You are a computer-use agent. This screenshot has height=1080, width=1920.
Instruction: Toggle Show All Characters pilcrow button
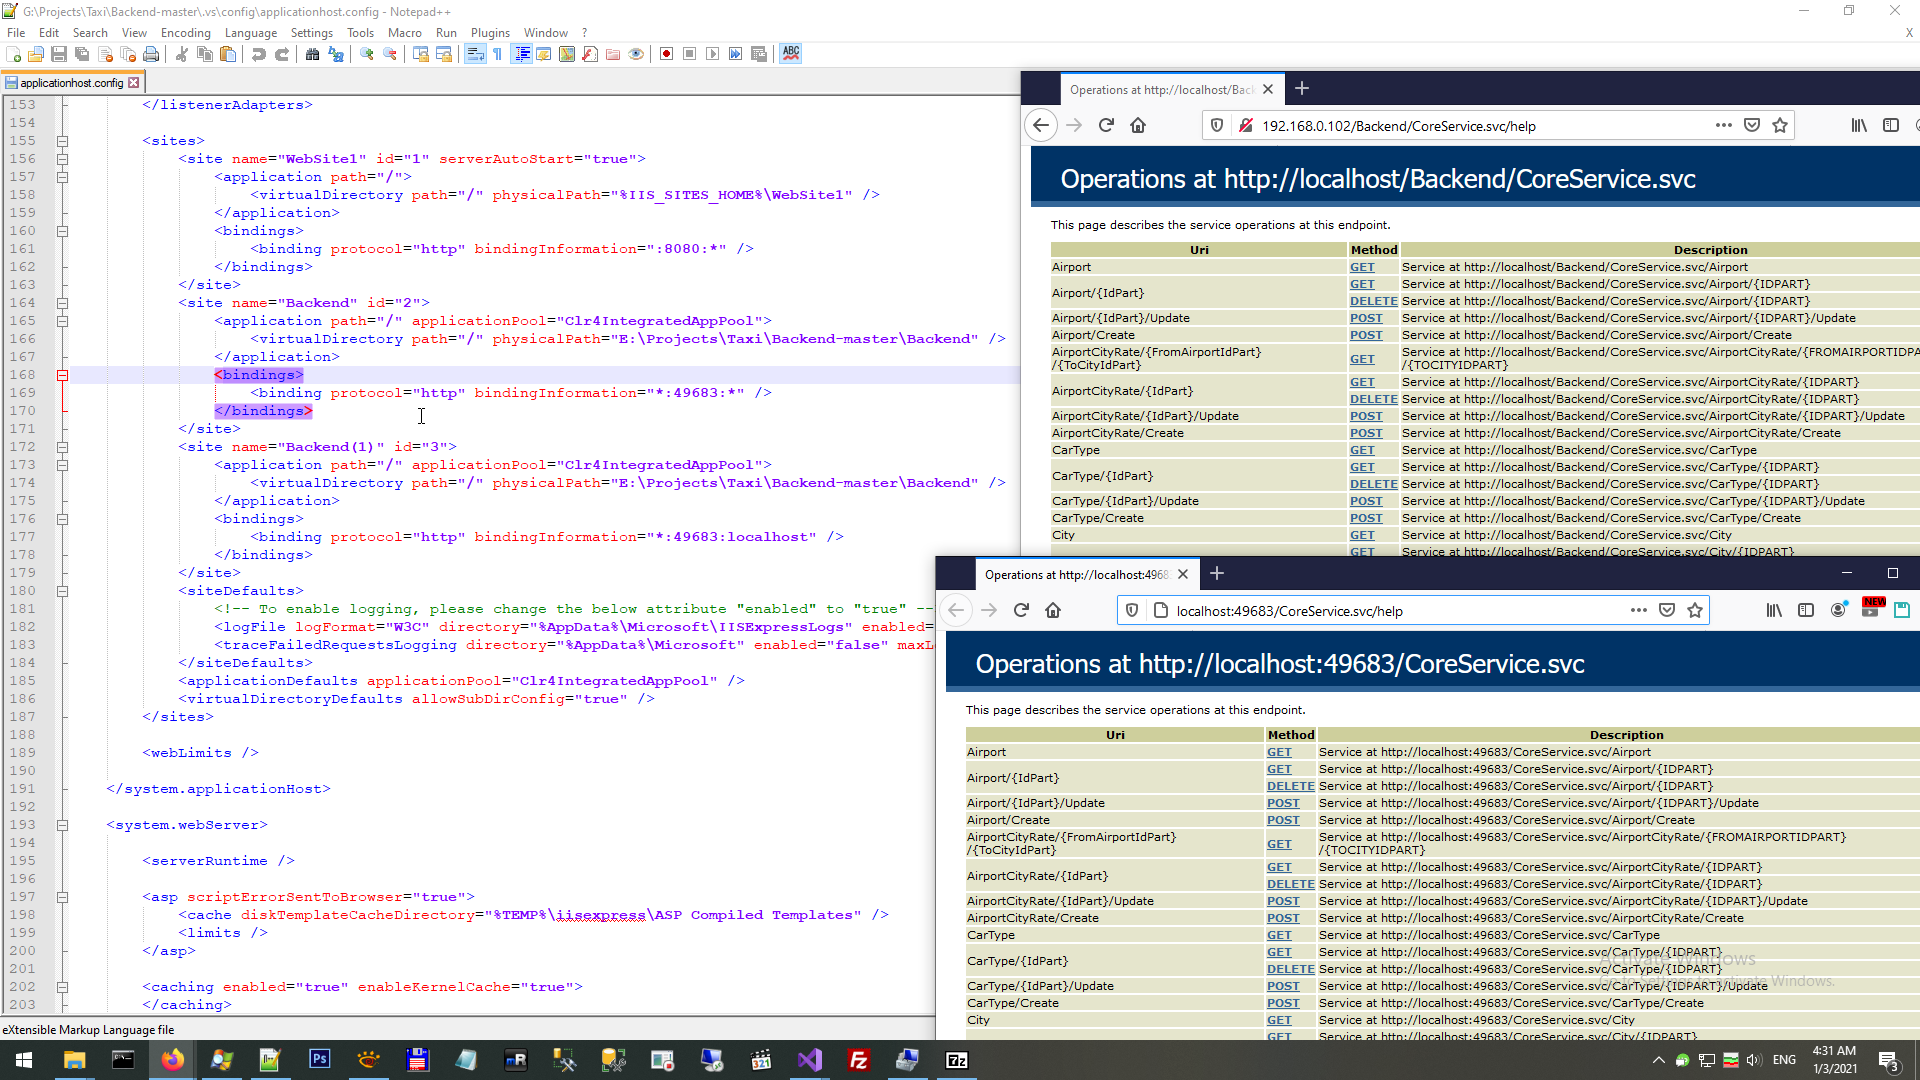coord(497,54)
